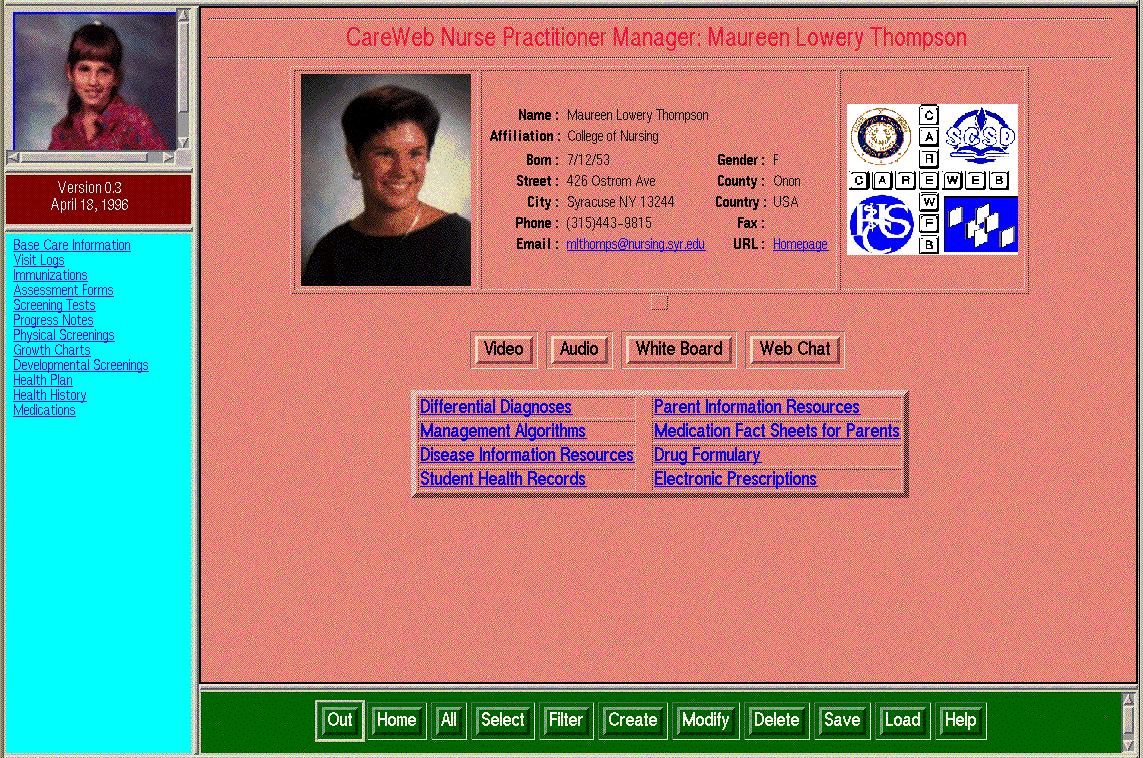
Task: Click the HSC blue circular logo
Action: (x=881, y=225)
